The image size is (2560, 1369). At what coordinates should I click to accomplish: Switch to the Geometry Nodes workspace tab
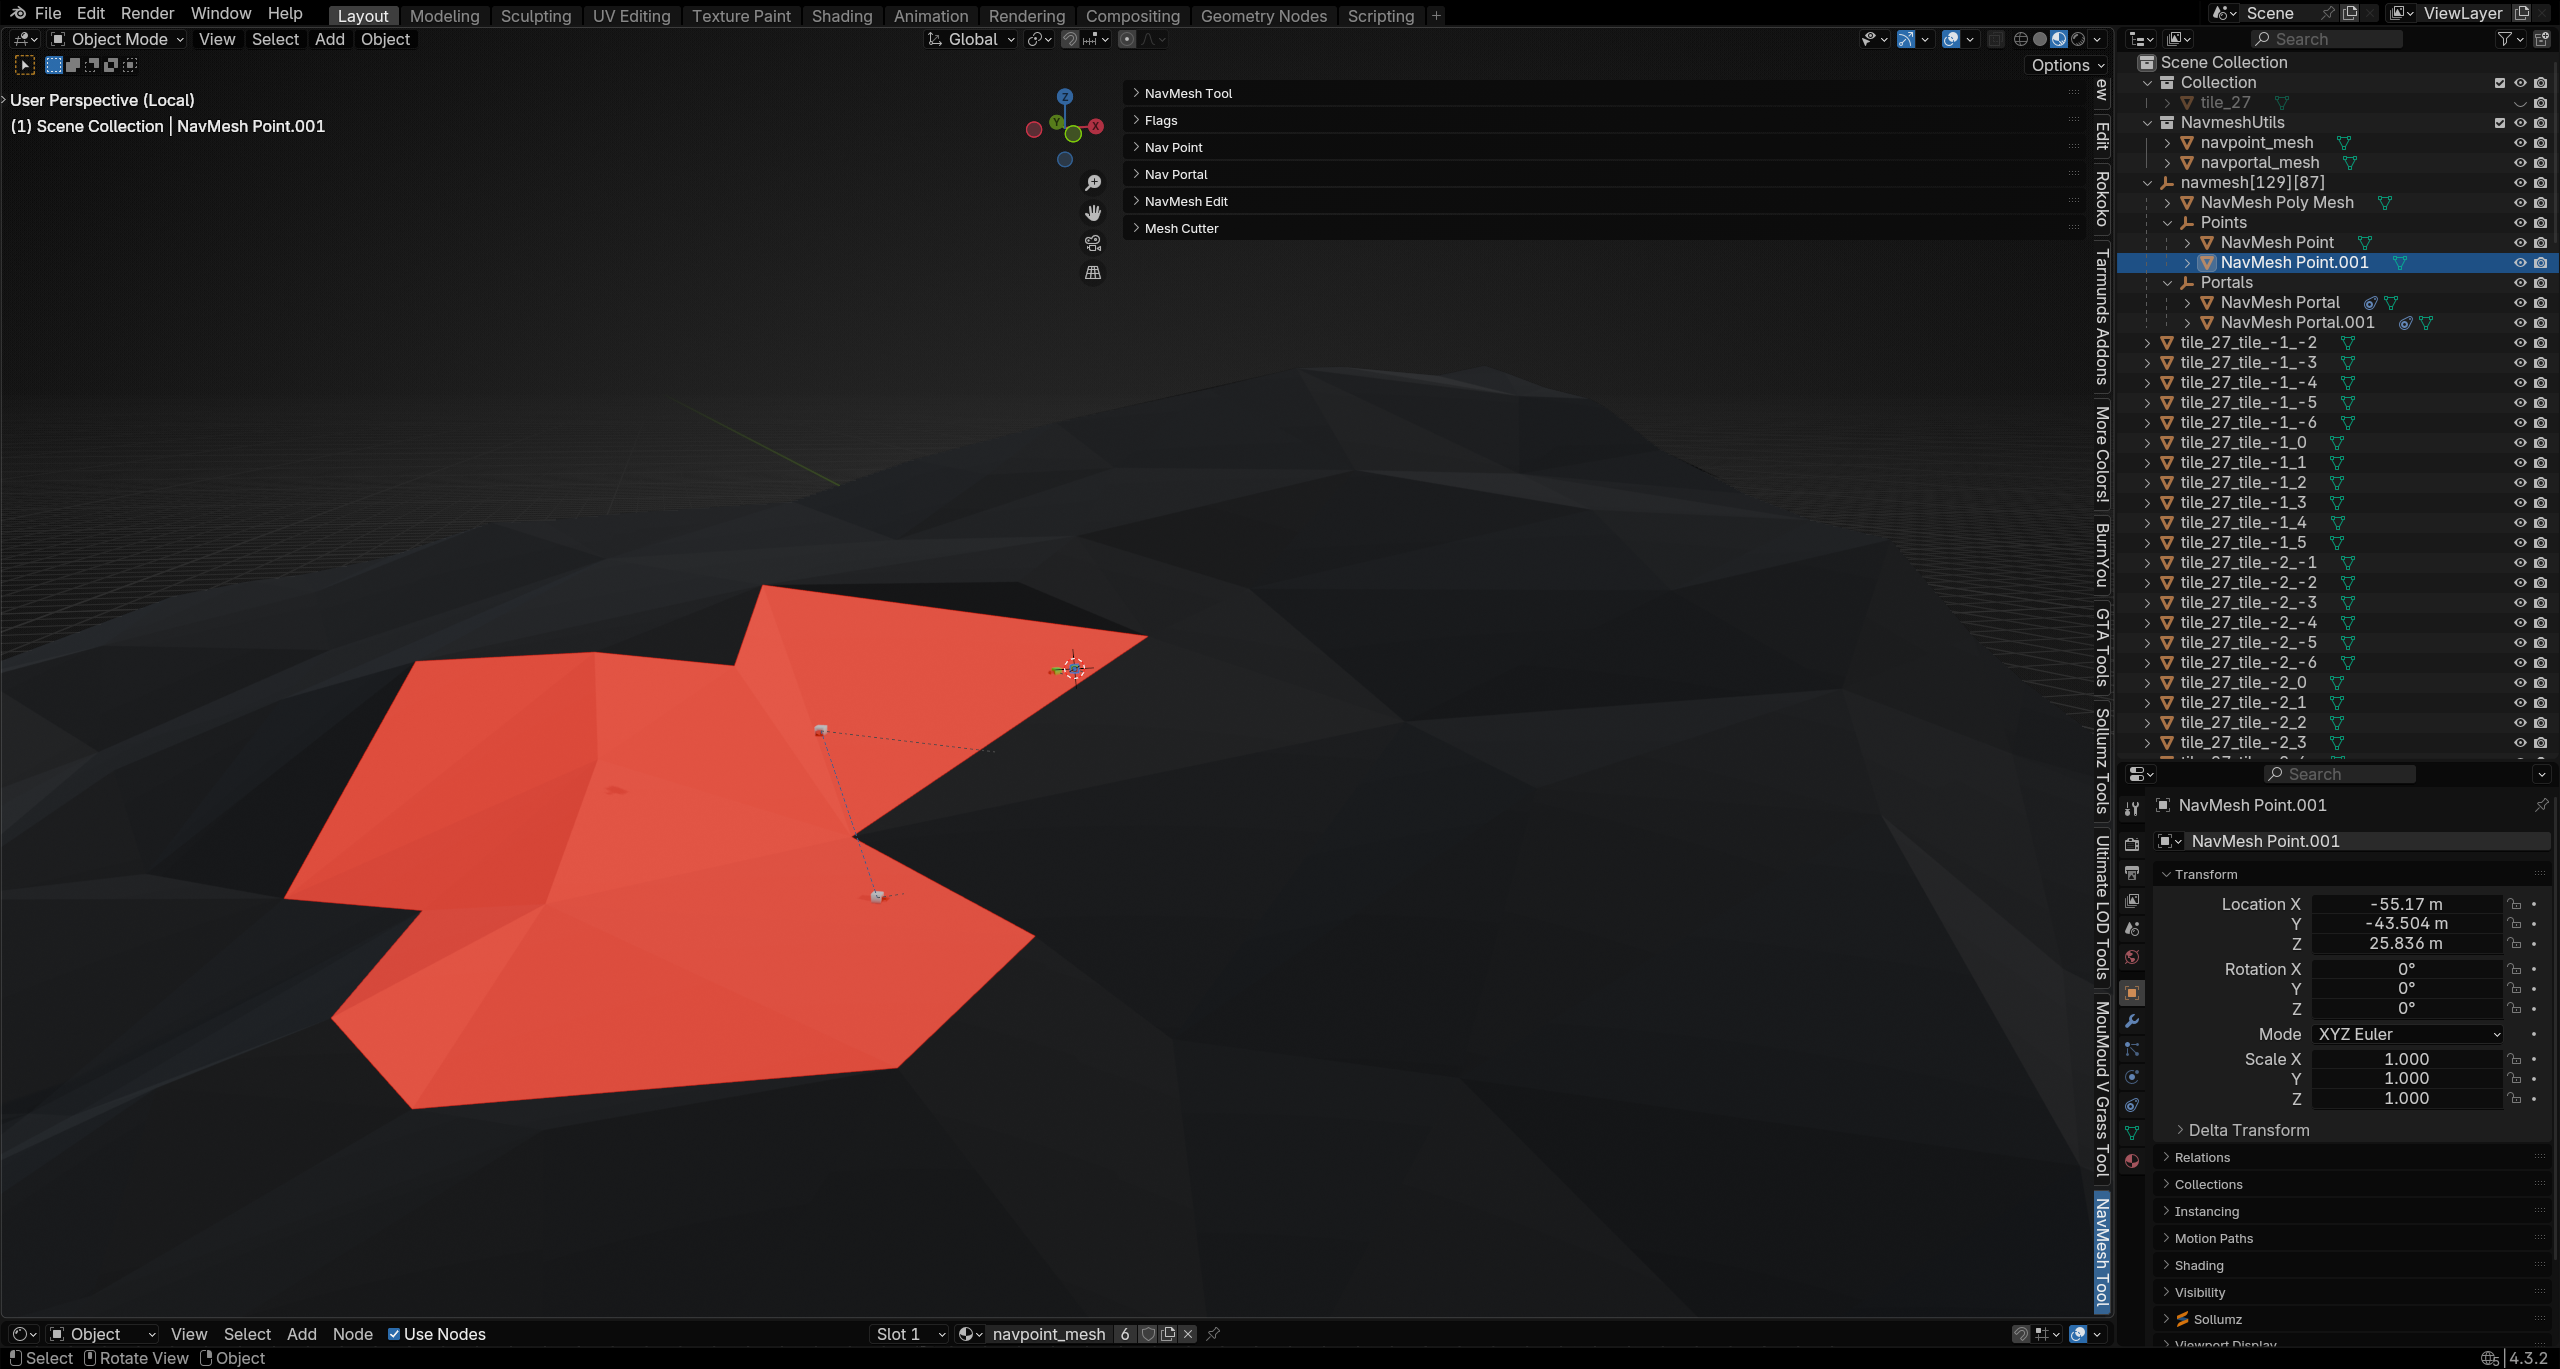click(1263, 16)
